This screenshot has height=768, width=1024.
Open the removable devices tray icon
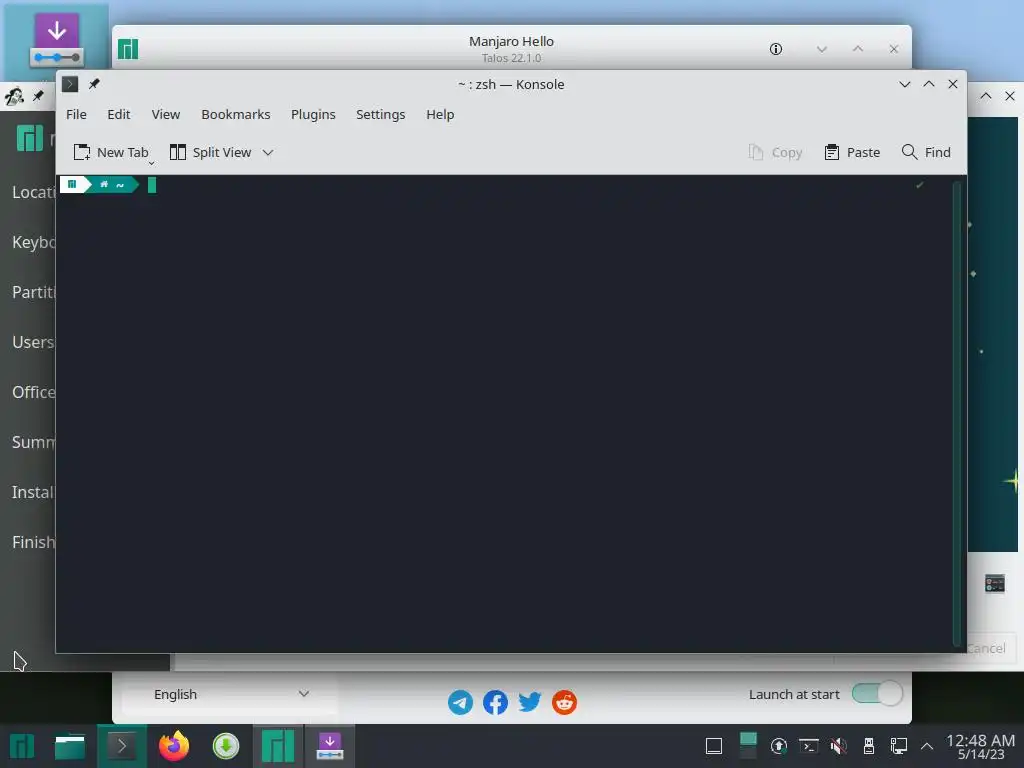[869, 745]
